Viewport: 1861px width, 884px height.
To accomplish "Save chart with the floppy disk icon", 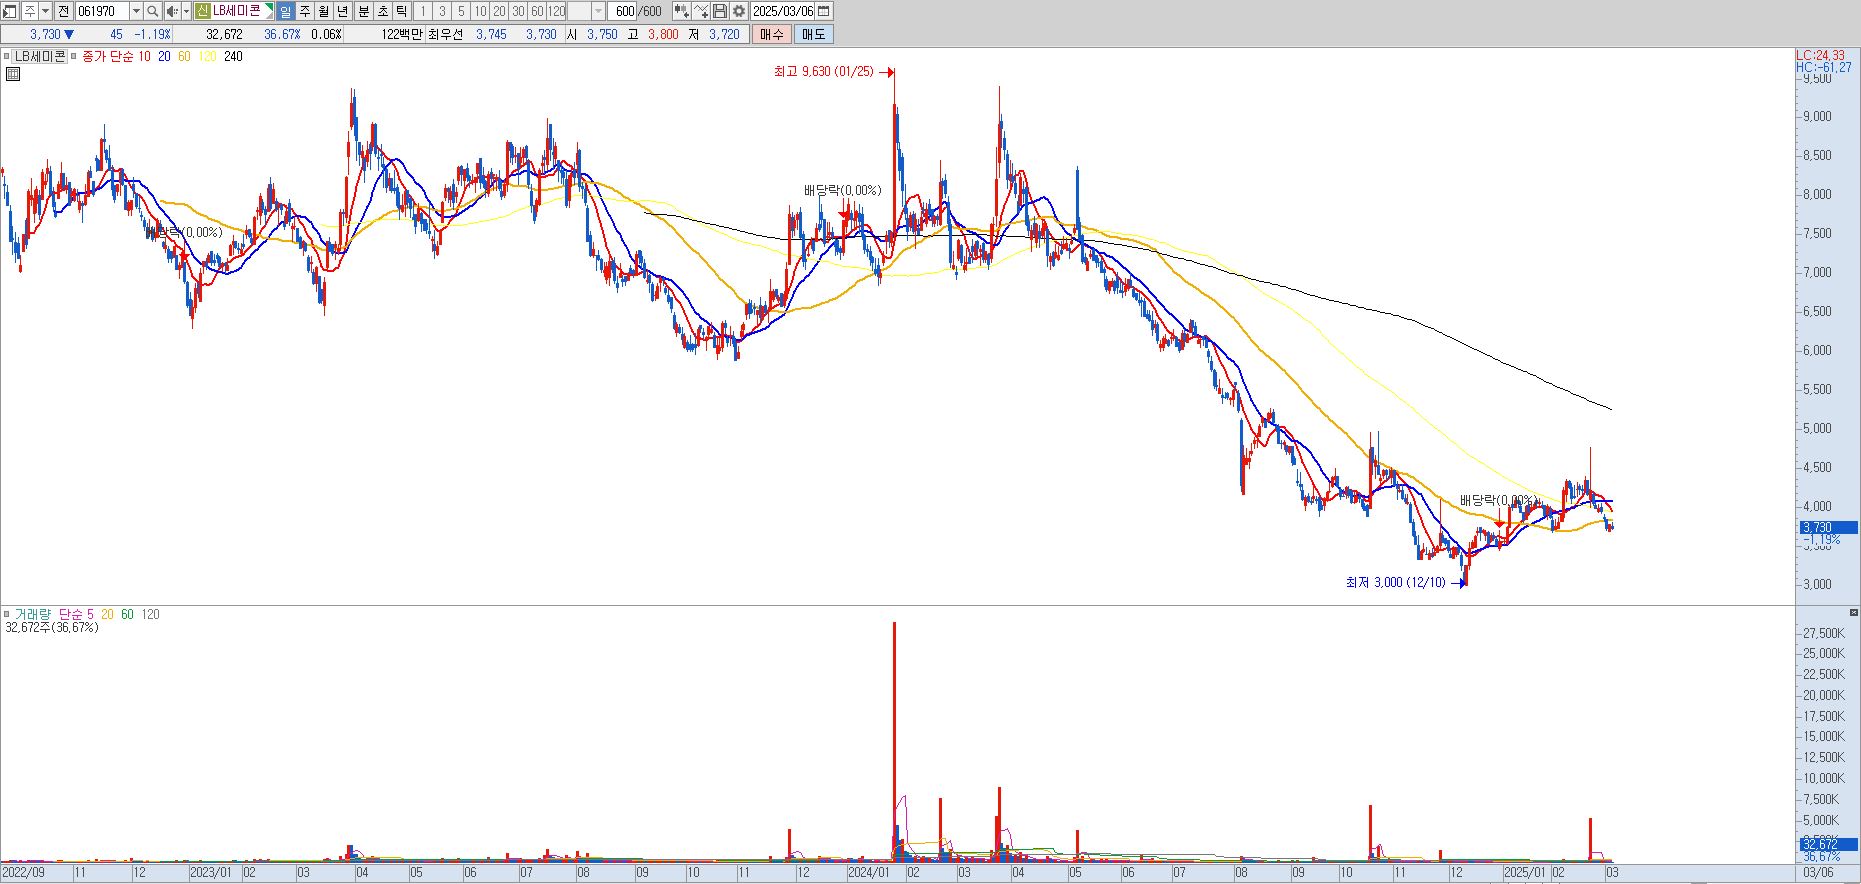I will pos(719,11).
